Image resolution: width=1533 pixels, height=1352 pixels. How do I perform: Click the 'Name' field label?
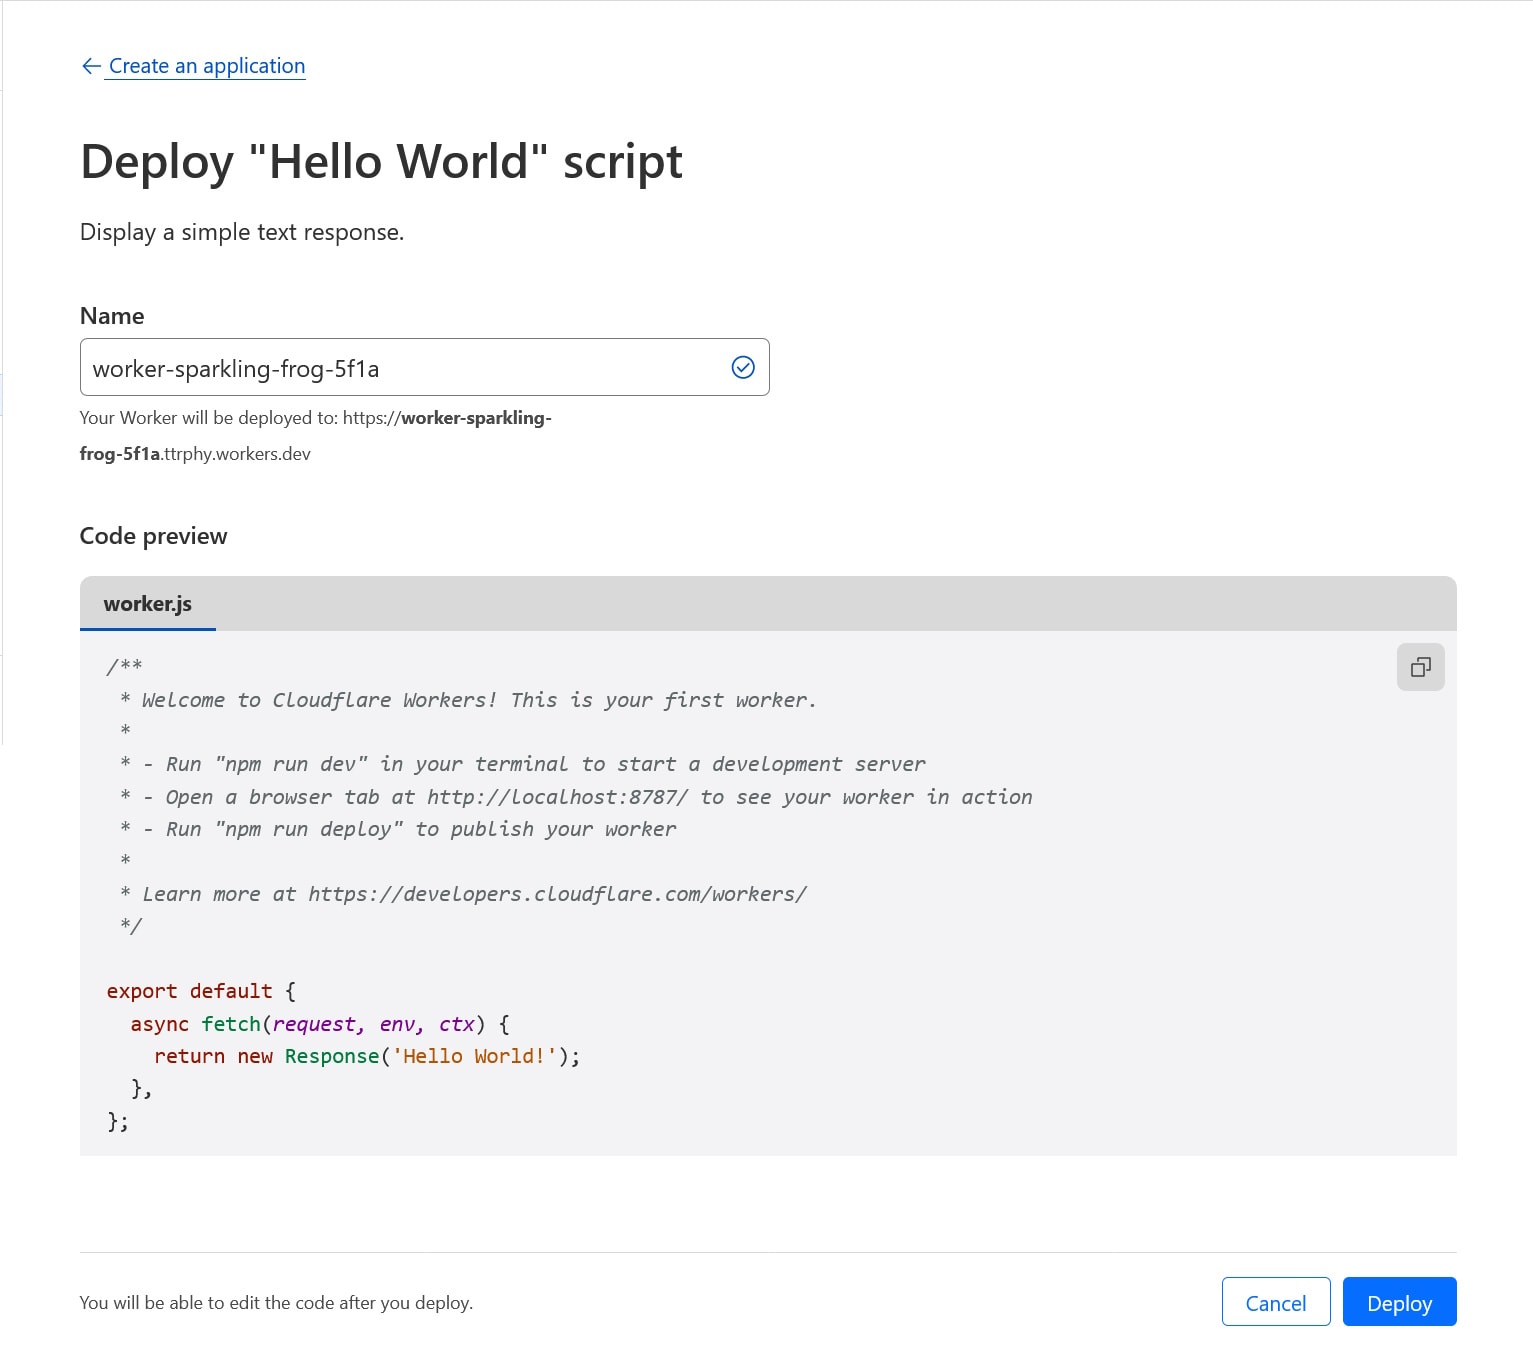[112, 316]
